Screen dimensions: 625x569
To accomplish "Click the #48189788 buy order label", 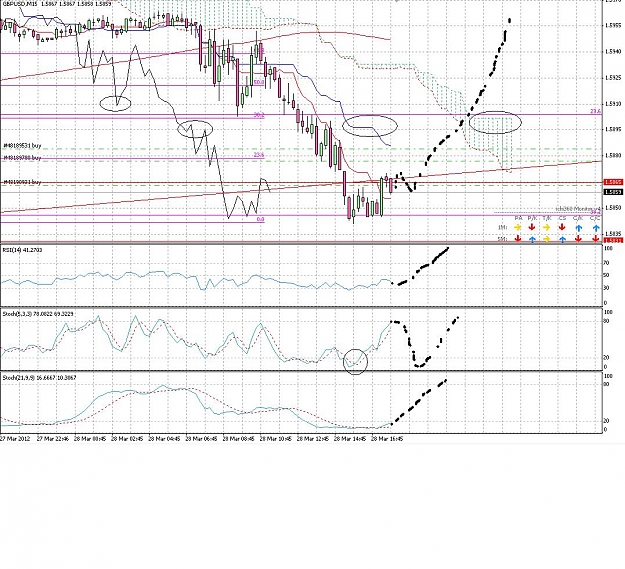I will [22, 158].
